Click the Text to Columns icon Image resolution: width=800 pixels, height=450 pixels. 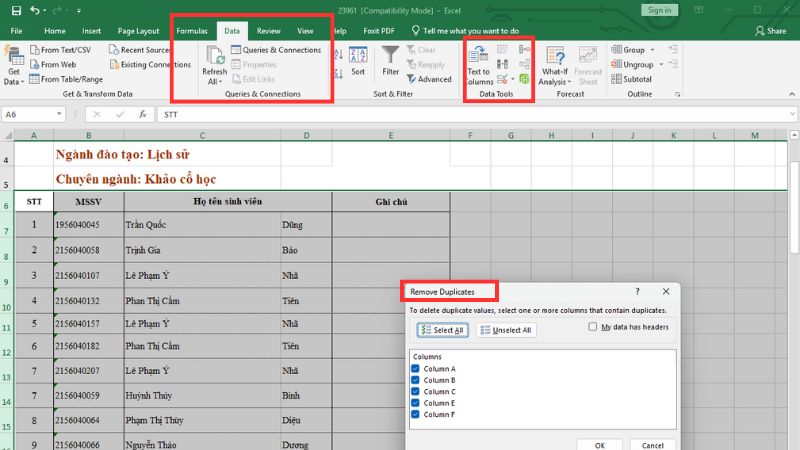click(x=478, y=56)
